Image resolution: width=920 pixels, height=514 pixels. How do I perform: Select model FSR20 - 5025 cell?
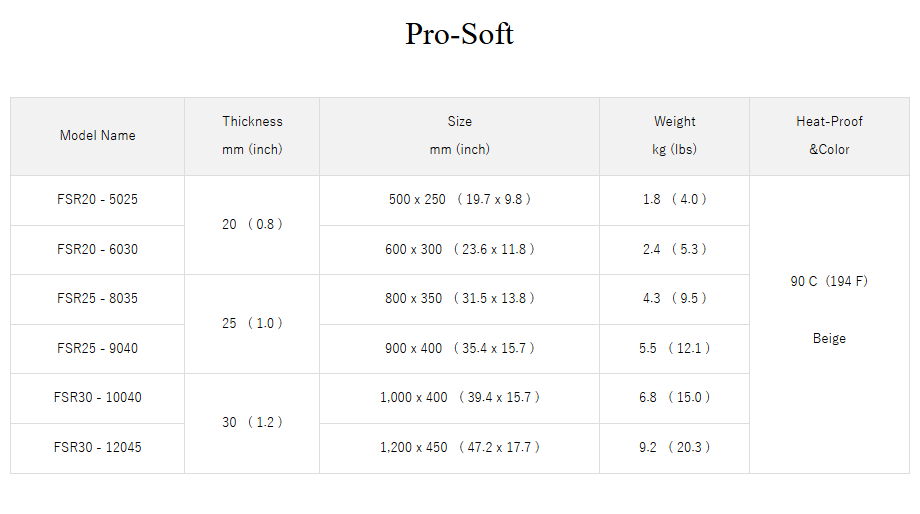click(98, 200)
